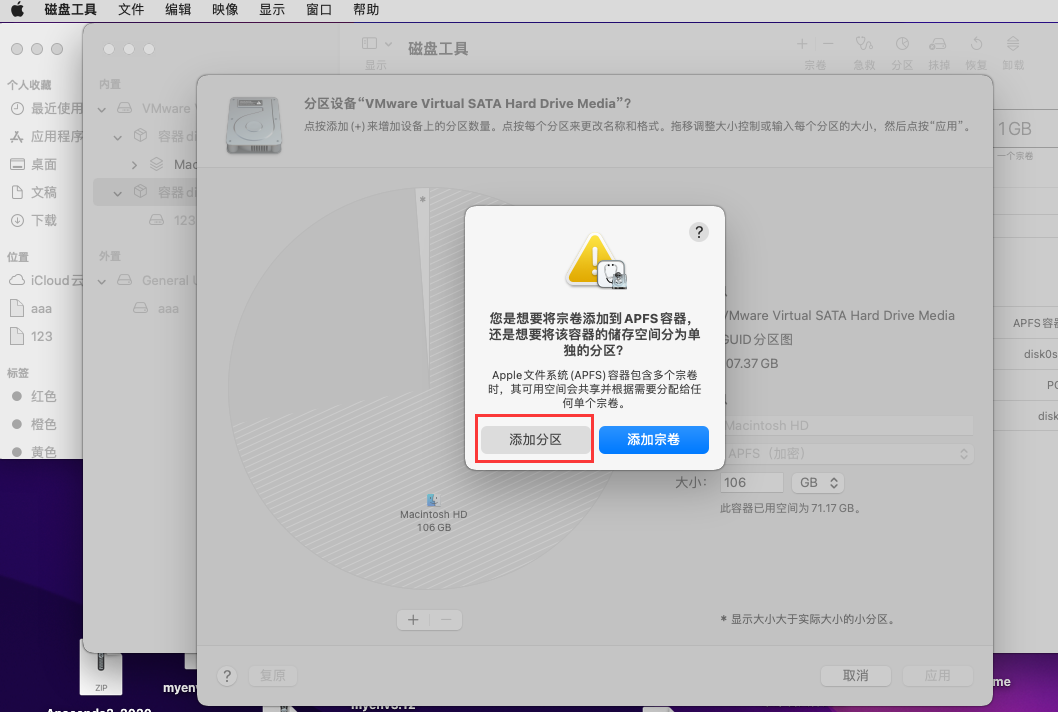Open the 帮助 menu

(366, 9)
